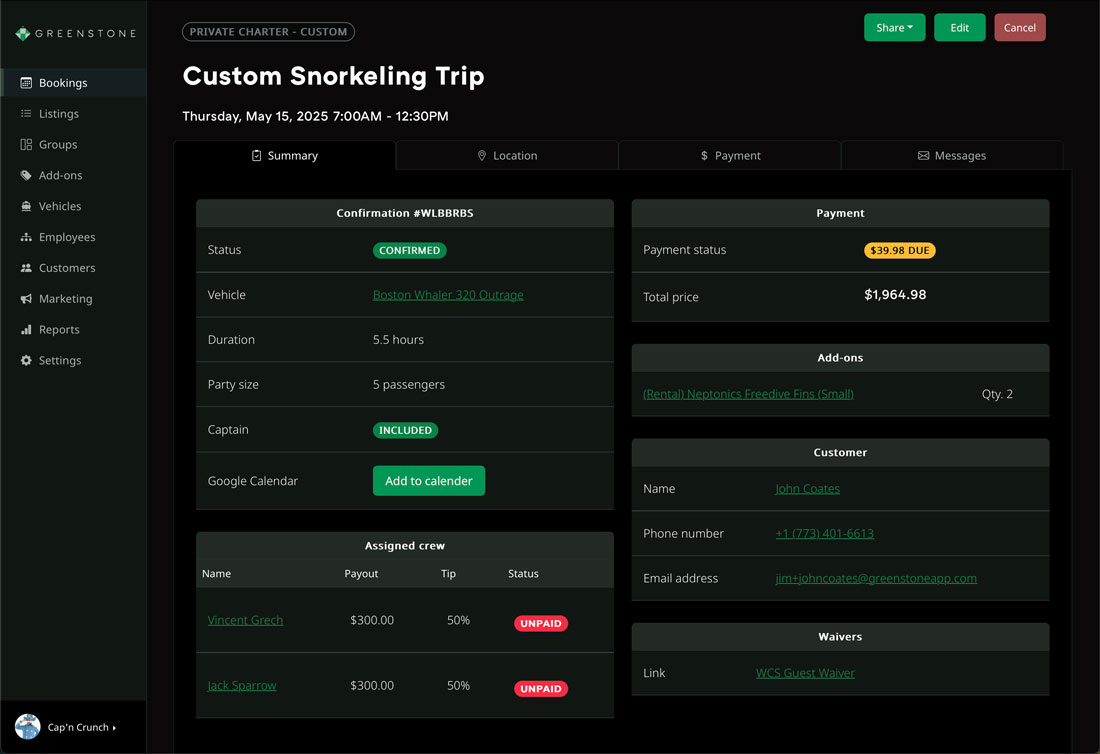Click the Marketing megaphone icon
Screen dimensions: 1100x754
click(26, 299)
